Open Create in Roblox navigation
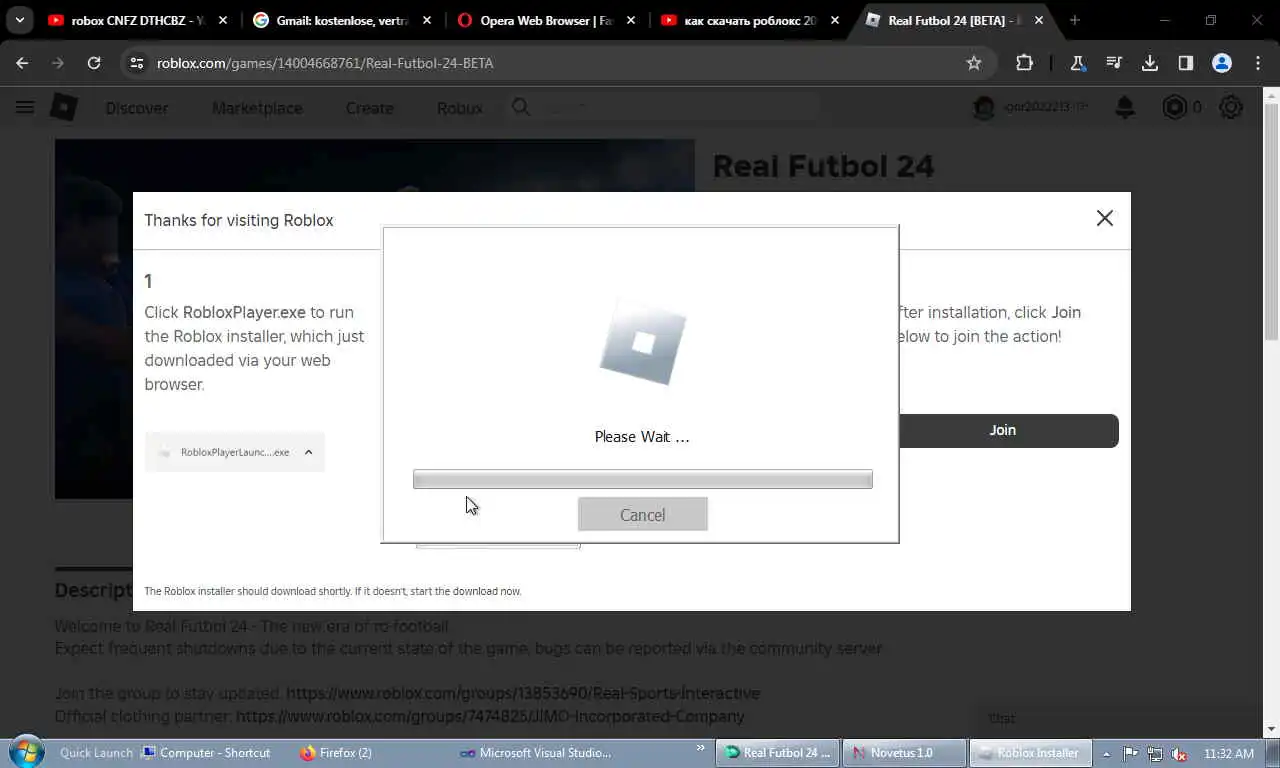 (369, 108)
